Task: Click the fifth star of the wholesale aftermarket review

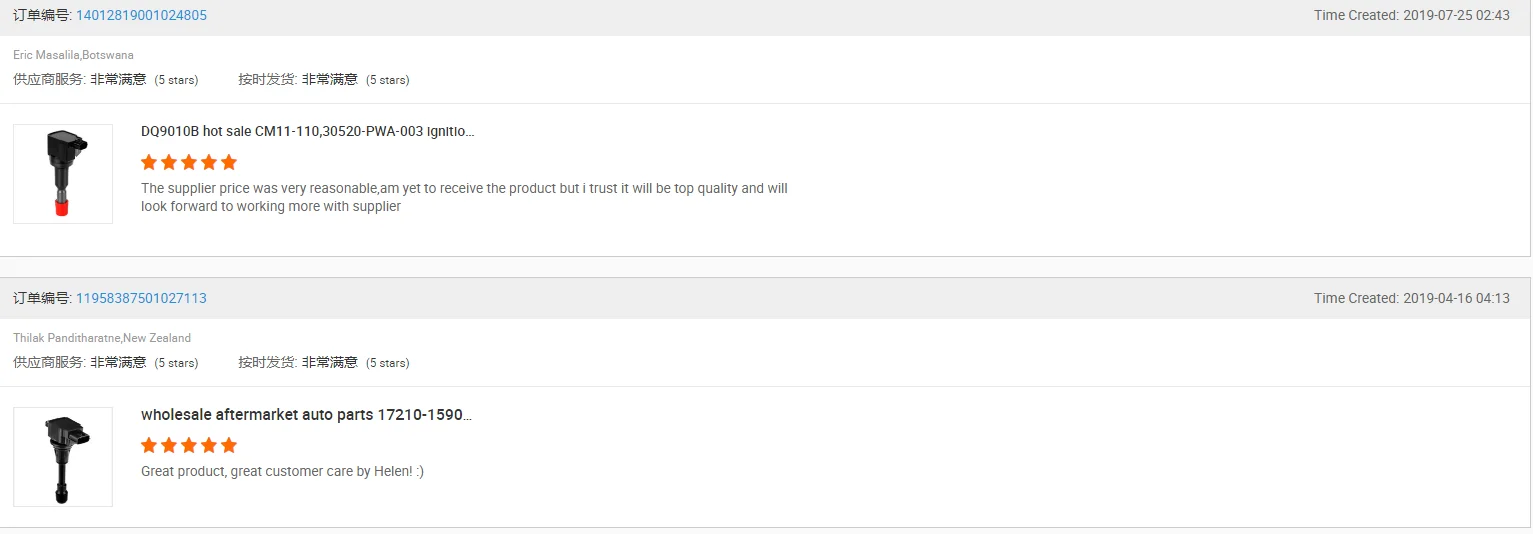Action: coord(229,445)
